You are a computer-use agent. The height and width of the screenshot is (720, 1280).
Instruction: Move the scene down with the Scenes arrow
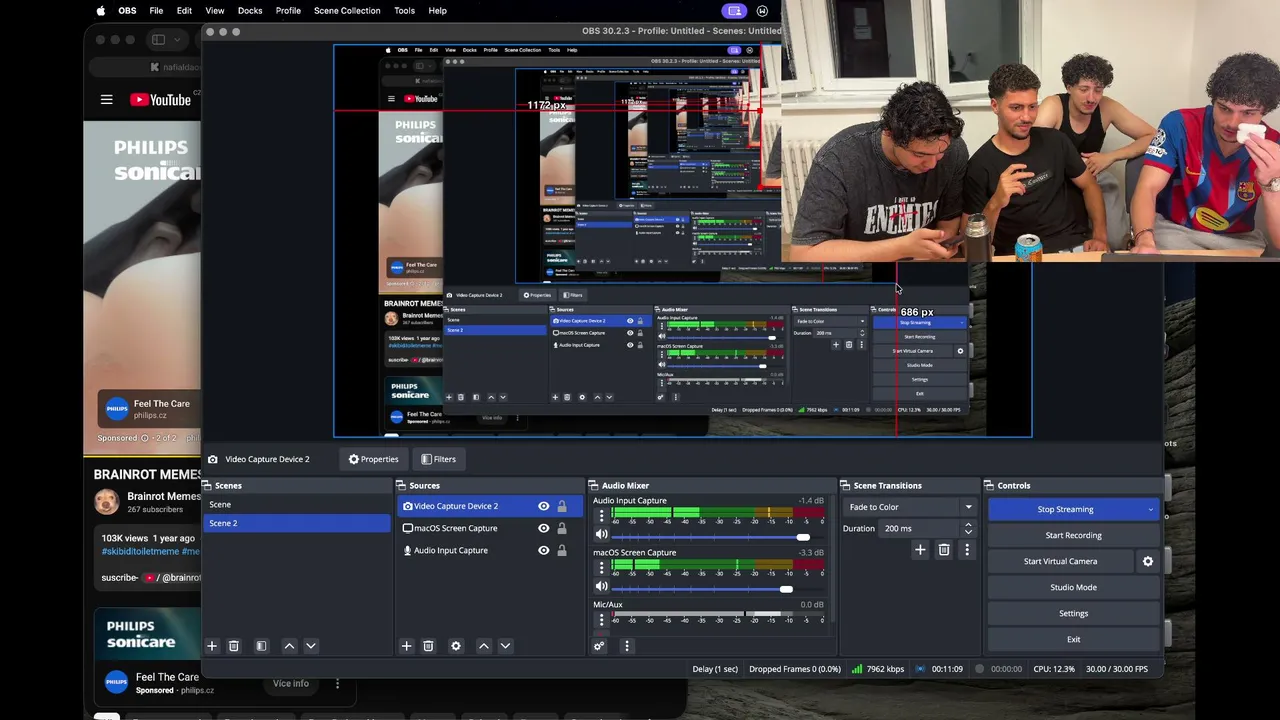pyautogui.click(x=311, y=646)
